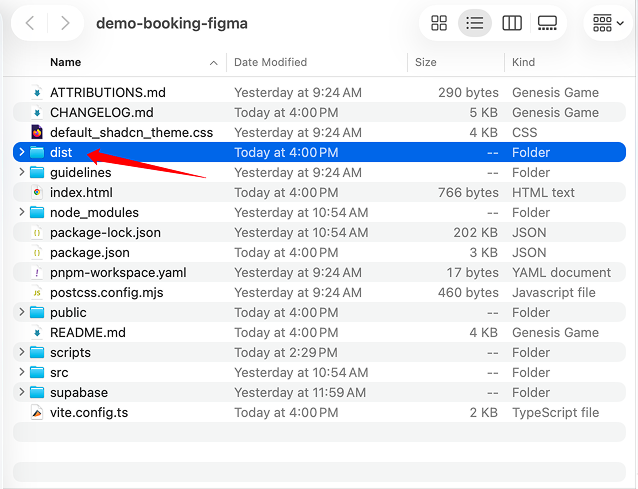Switch to gallery view
The width and height of the screenshot is (638, 489).
coord(547,23)
